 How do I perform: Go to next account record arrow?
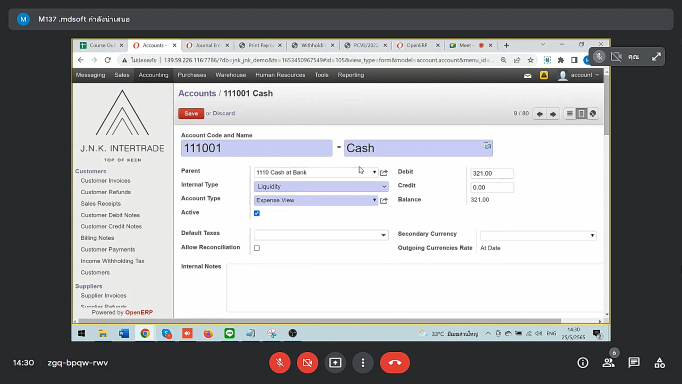553,114
